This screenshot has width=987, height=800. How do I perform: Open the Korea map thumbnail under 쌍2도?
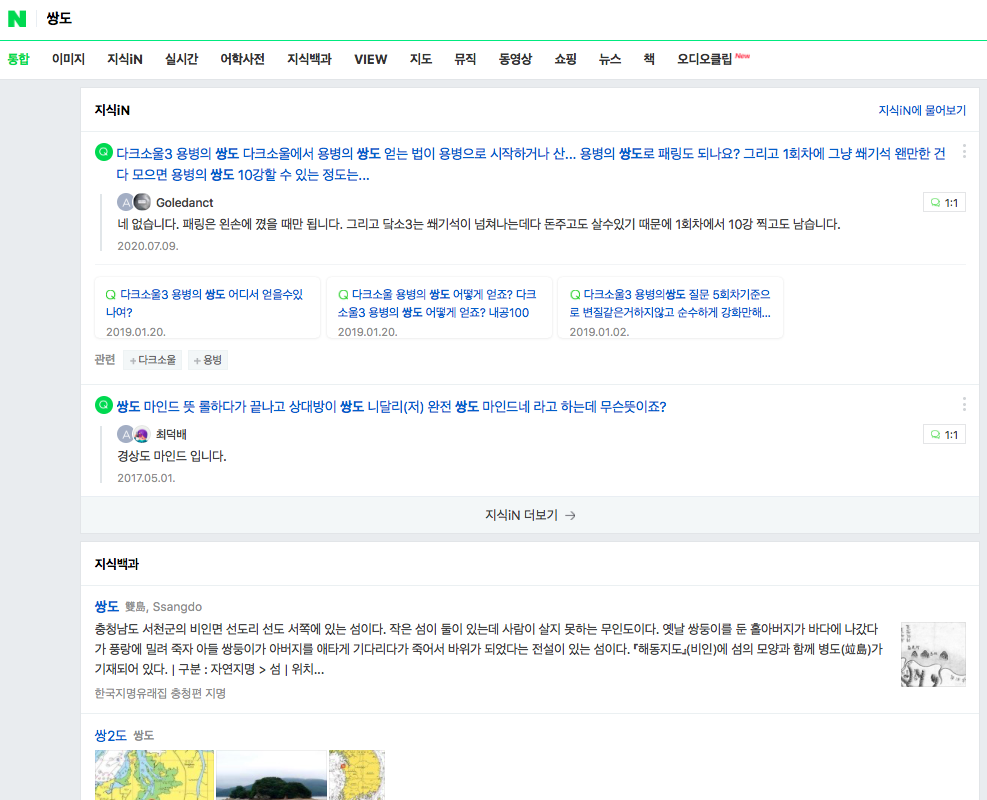click(357, 775)
